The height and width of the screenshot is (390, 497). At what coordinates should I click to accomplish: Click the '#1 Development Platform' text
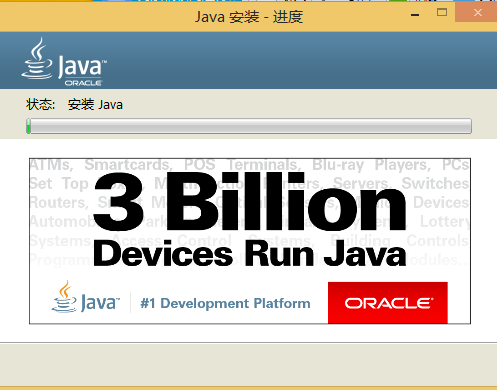click(225, 303)
